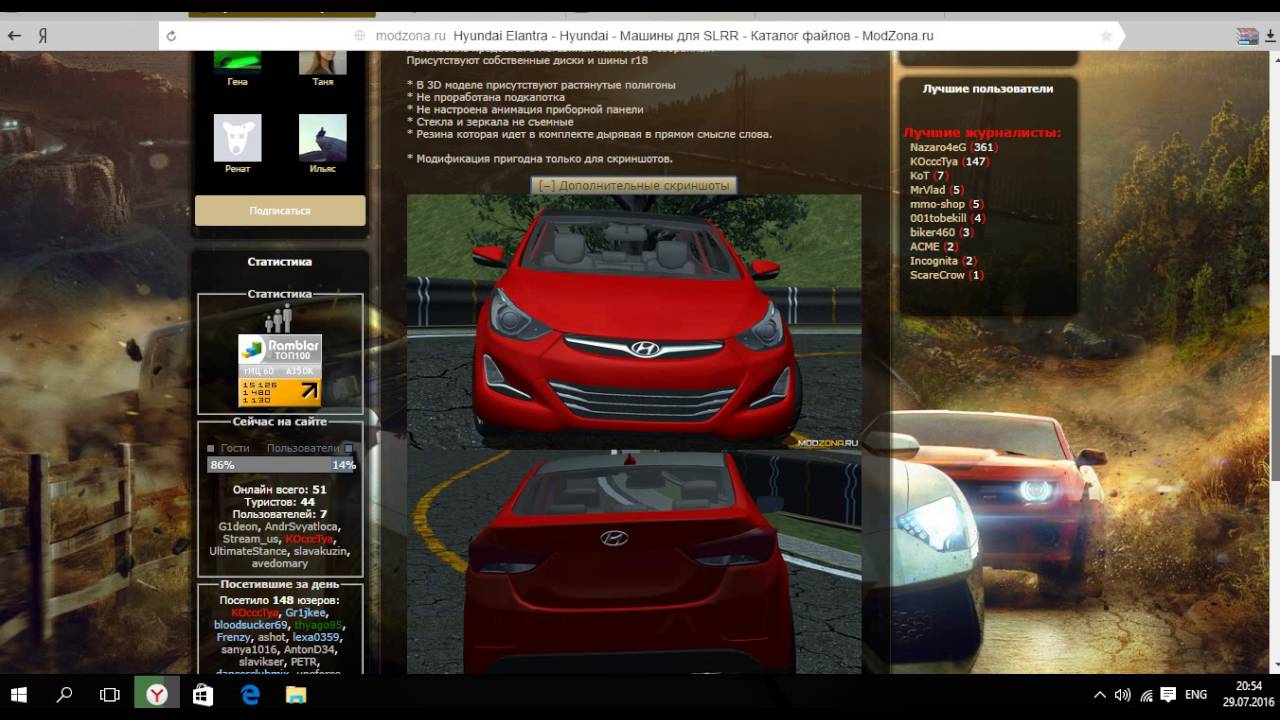Focus the modzona.ru address bar

tap(638, 36)
